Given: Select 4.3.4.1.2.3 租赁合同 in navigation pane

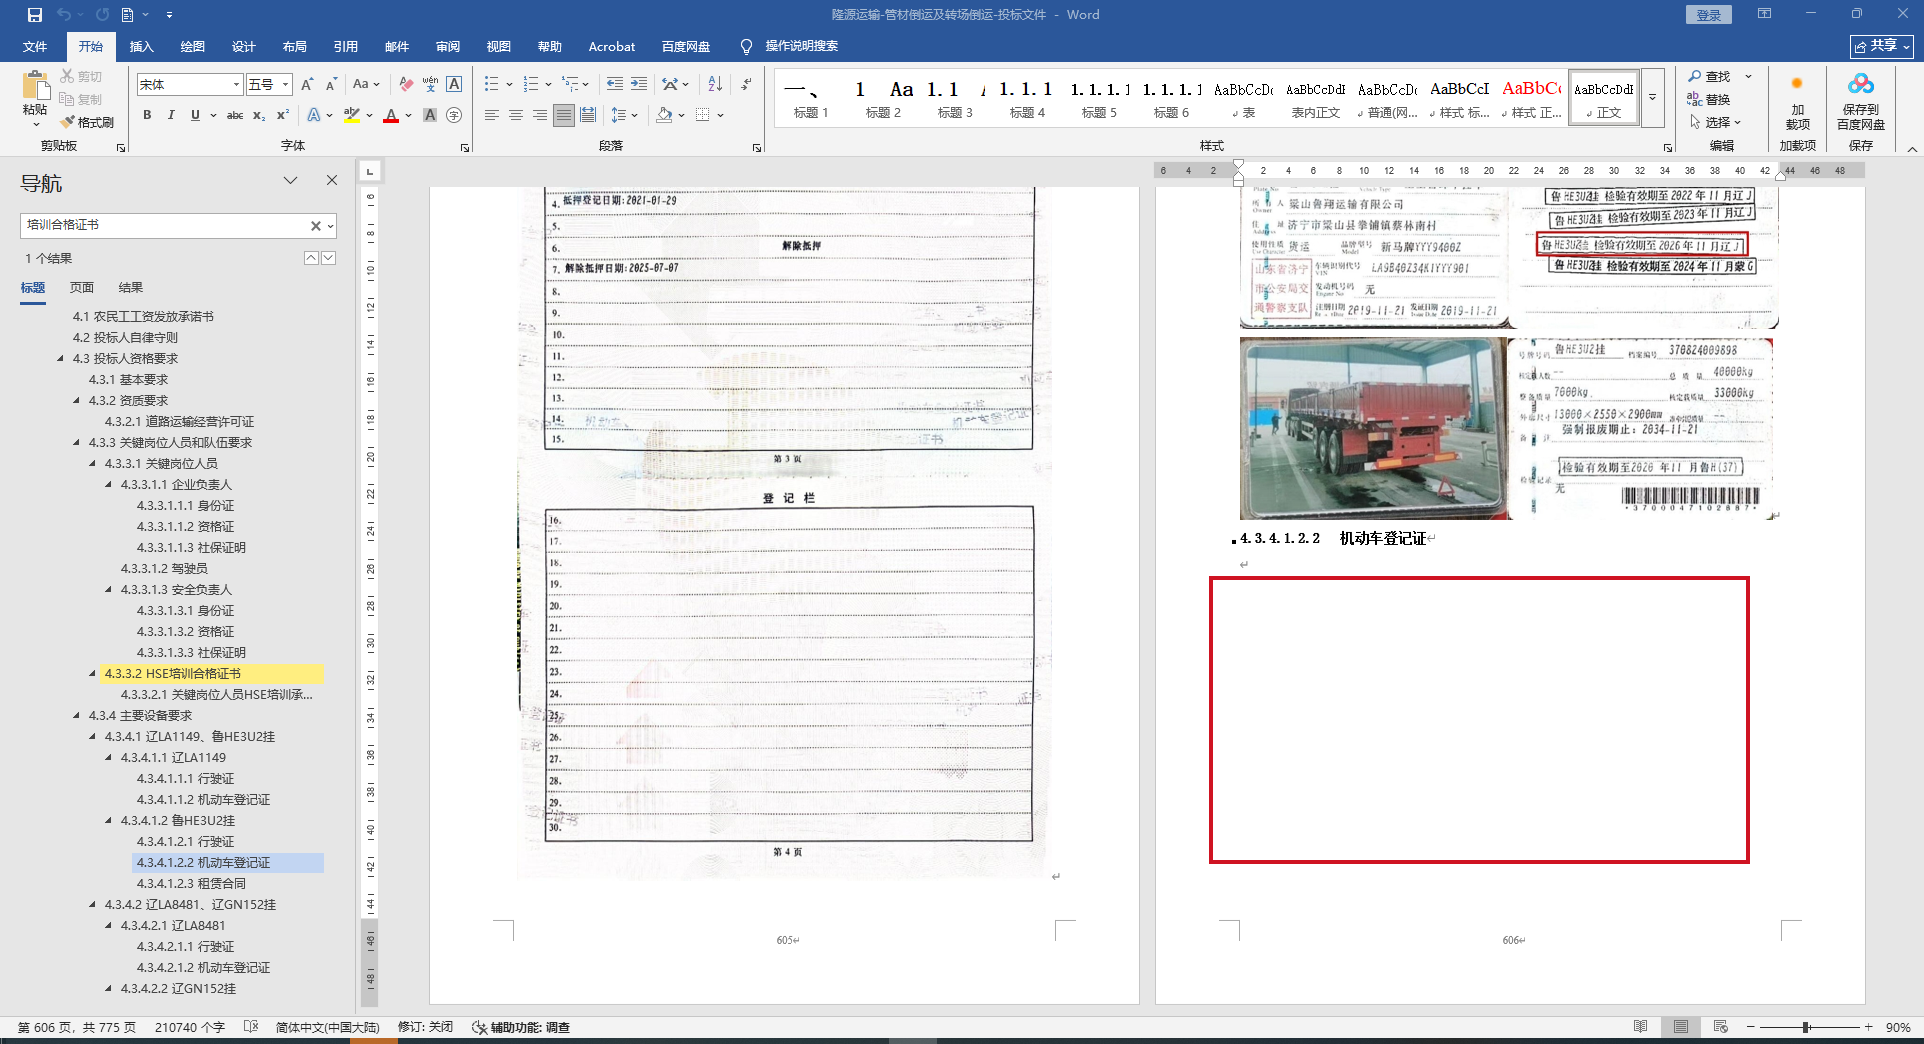Looking at the screenshot, I should pyautogui.click(x=191, y=884).
